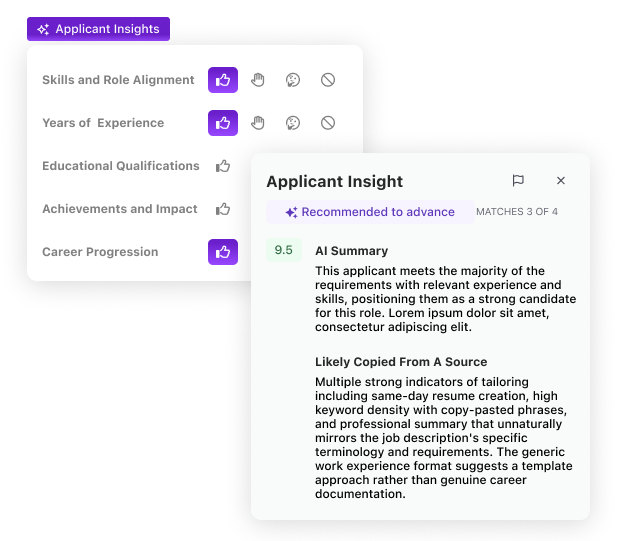The image size is (623, 541).
Task: Click the sparkle icon beside Recommended to advance
Action: point(291,213)
